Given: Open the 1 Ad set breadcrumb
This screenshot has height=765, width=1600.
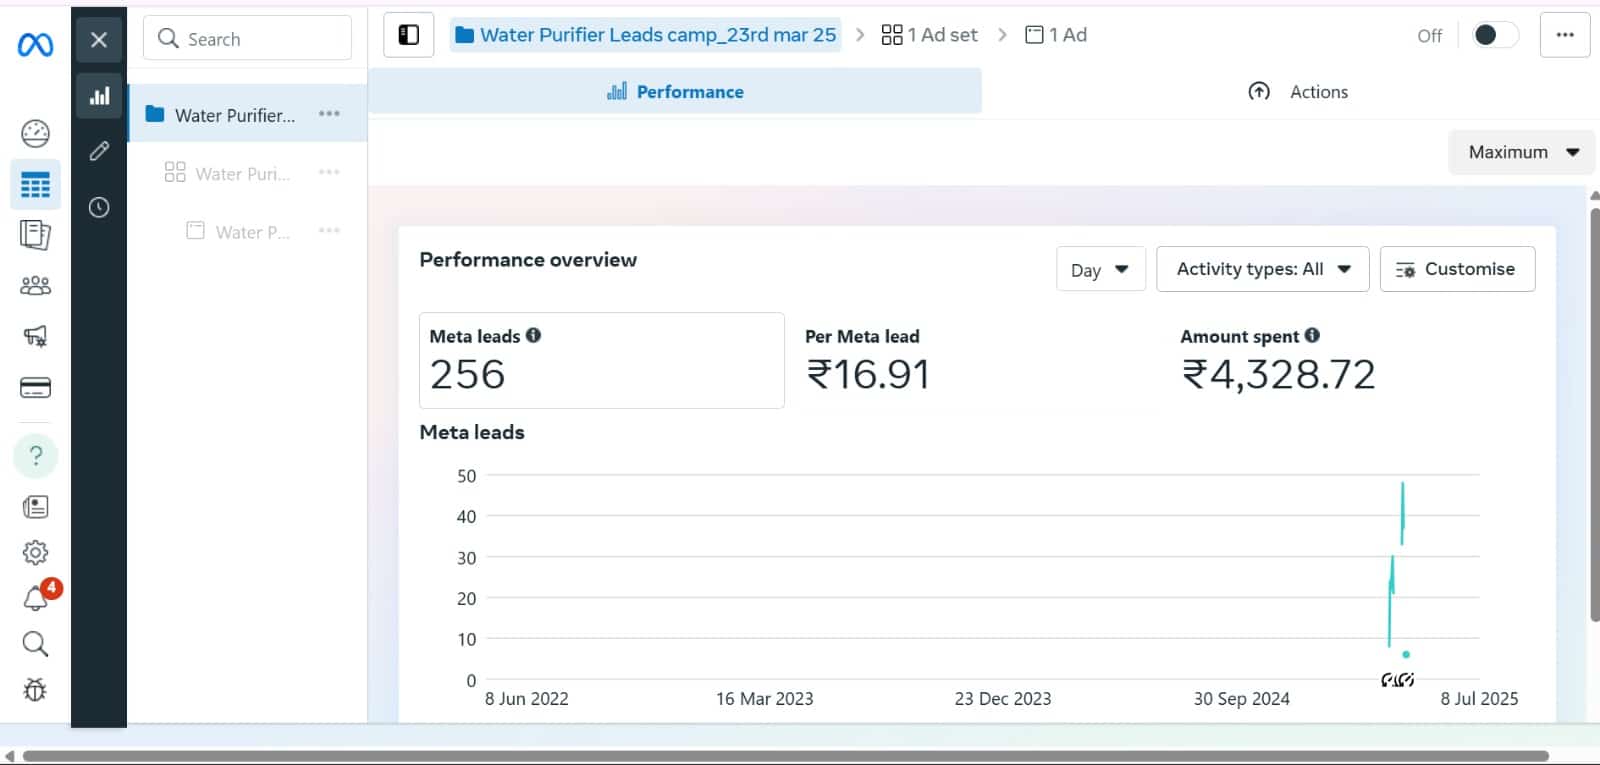Looking at the screenshot, I should (929, 35).
